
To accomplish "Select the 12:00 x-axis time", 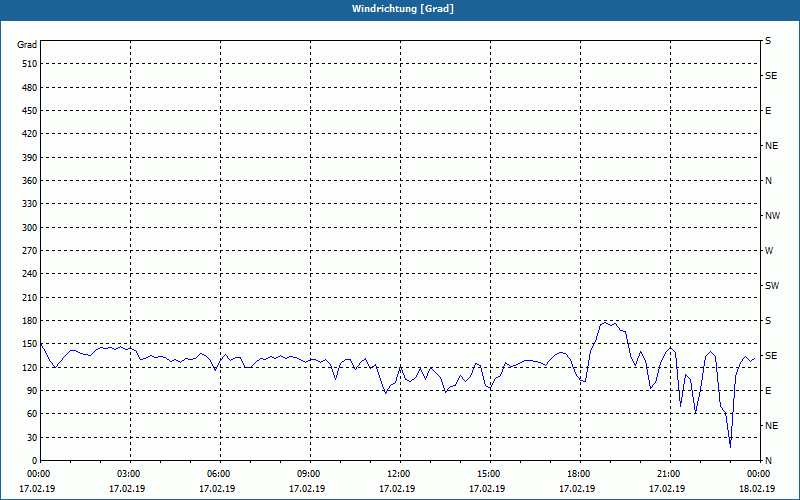I will (397, 474).
